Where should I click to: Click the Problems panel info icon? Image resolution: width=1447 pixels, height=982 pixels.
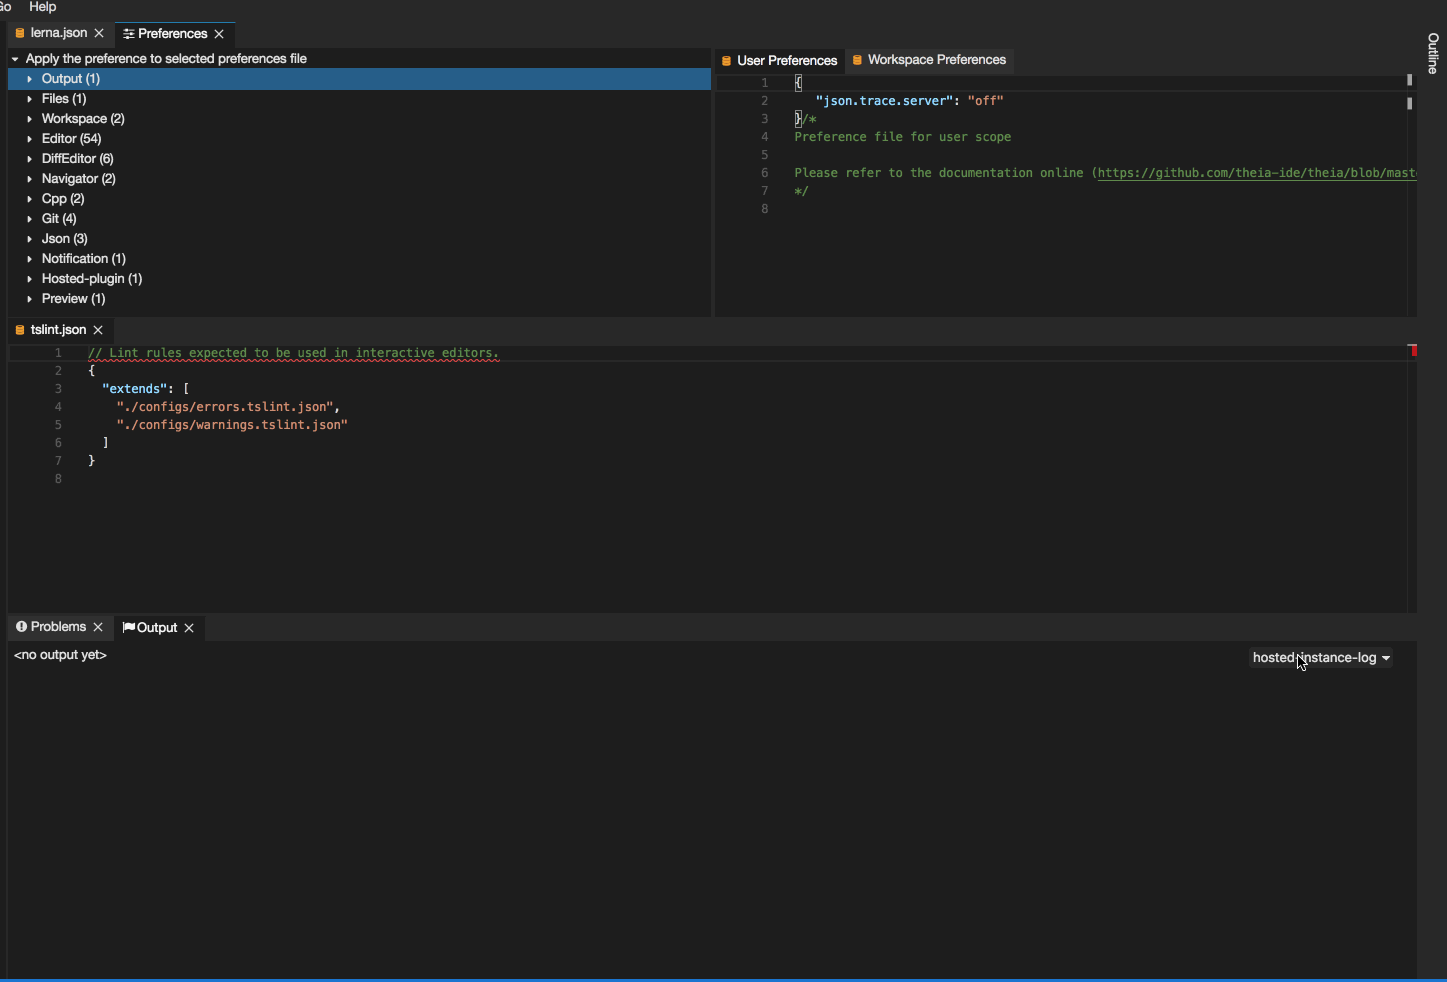coord(21,627)
